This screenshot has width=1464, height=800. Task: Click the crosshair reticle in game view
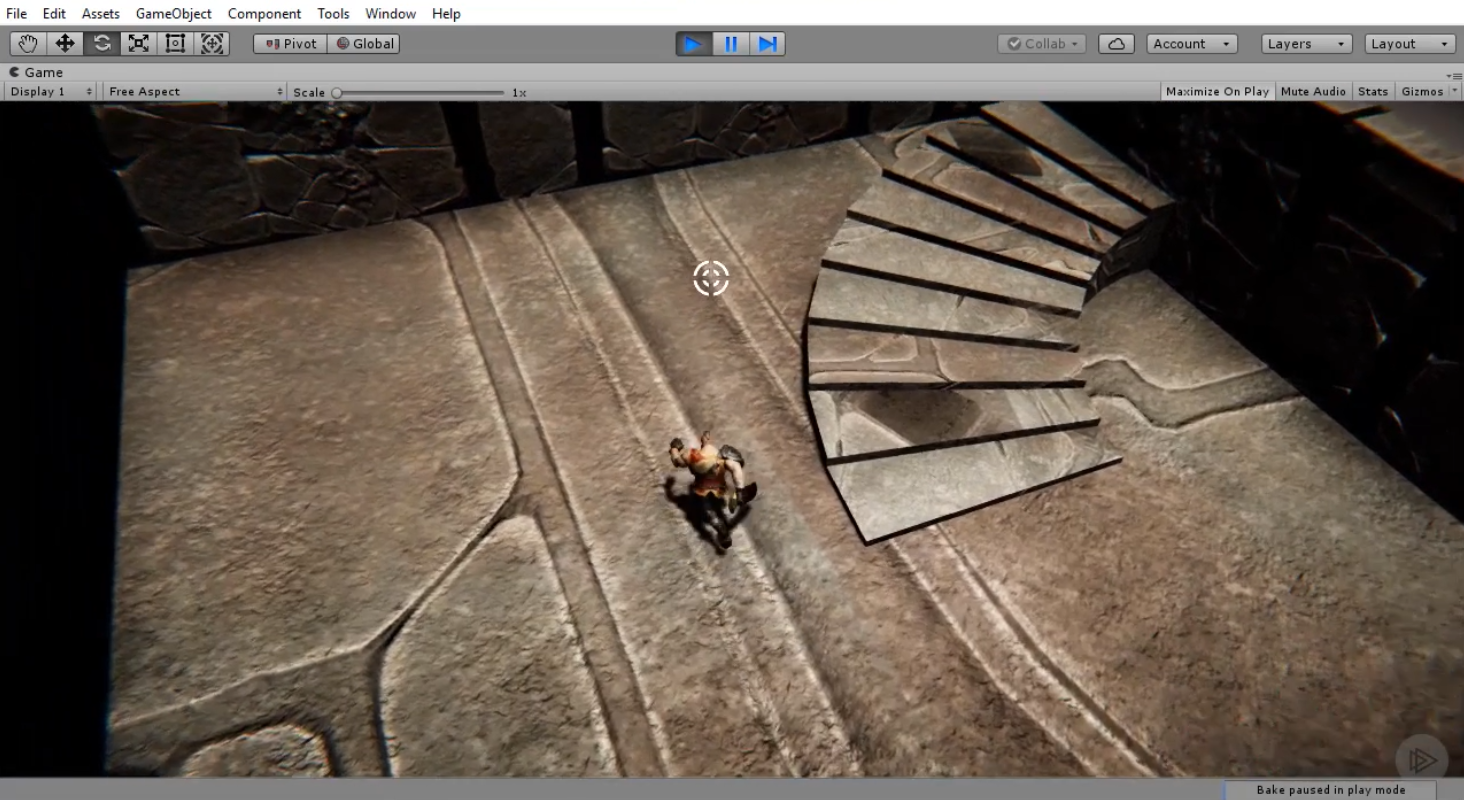[x=711, y=279]
